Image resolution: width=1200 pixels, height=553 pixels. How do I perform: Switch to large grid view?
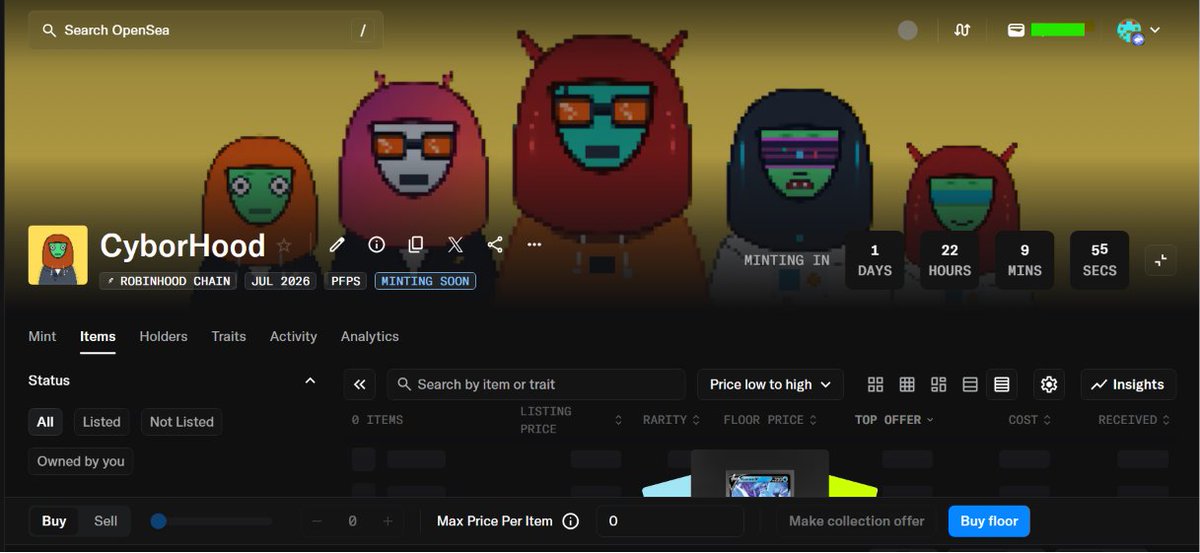[876, 384]
